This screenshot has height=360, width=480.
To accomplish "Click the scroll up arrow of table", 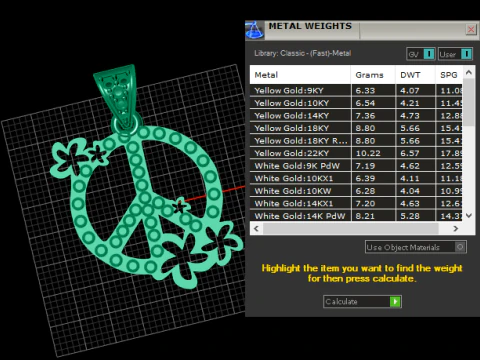I will 469,72.
